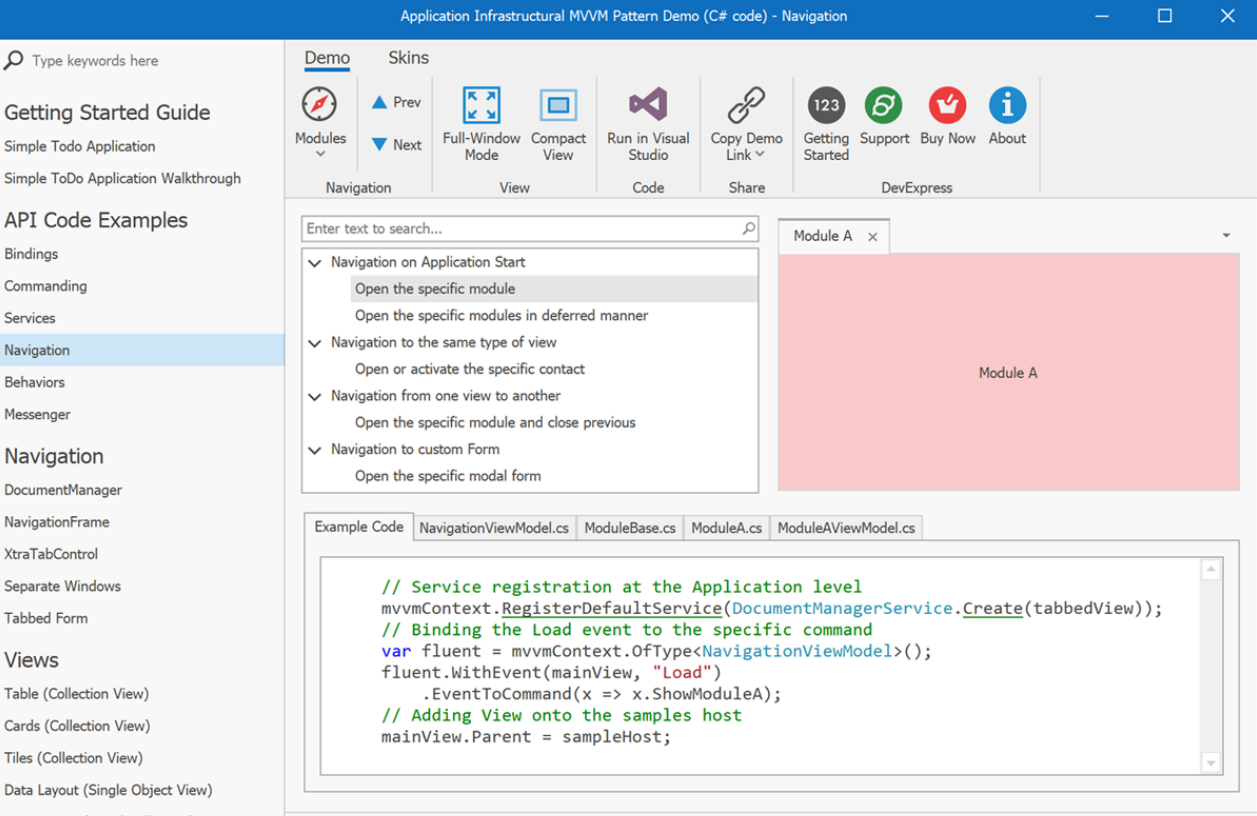Go to the previous module with Prev
1257x816 pixels.
pos(396,102)
